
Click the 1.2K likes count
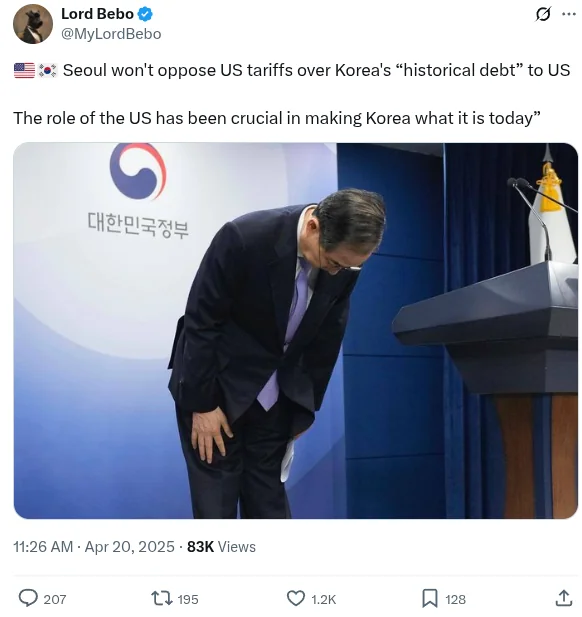323,599
